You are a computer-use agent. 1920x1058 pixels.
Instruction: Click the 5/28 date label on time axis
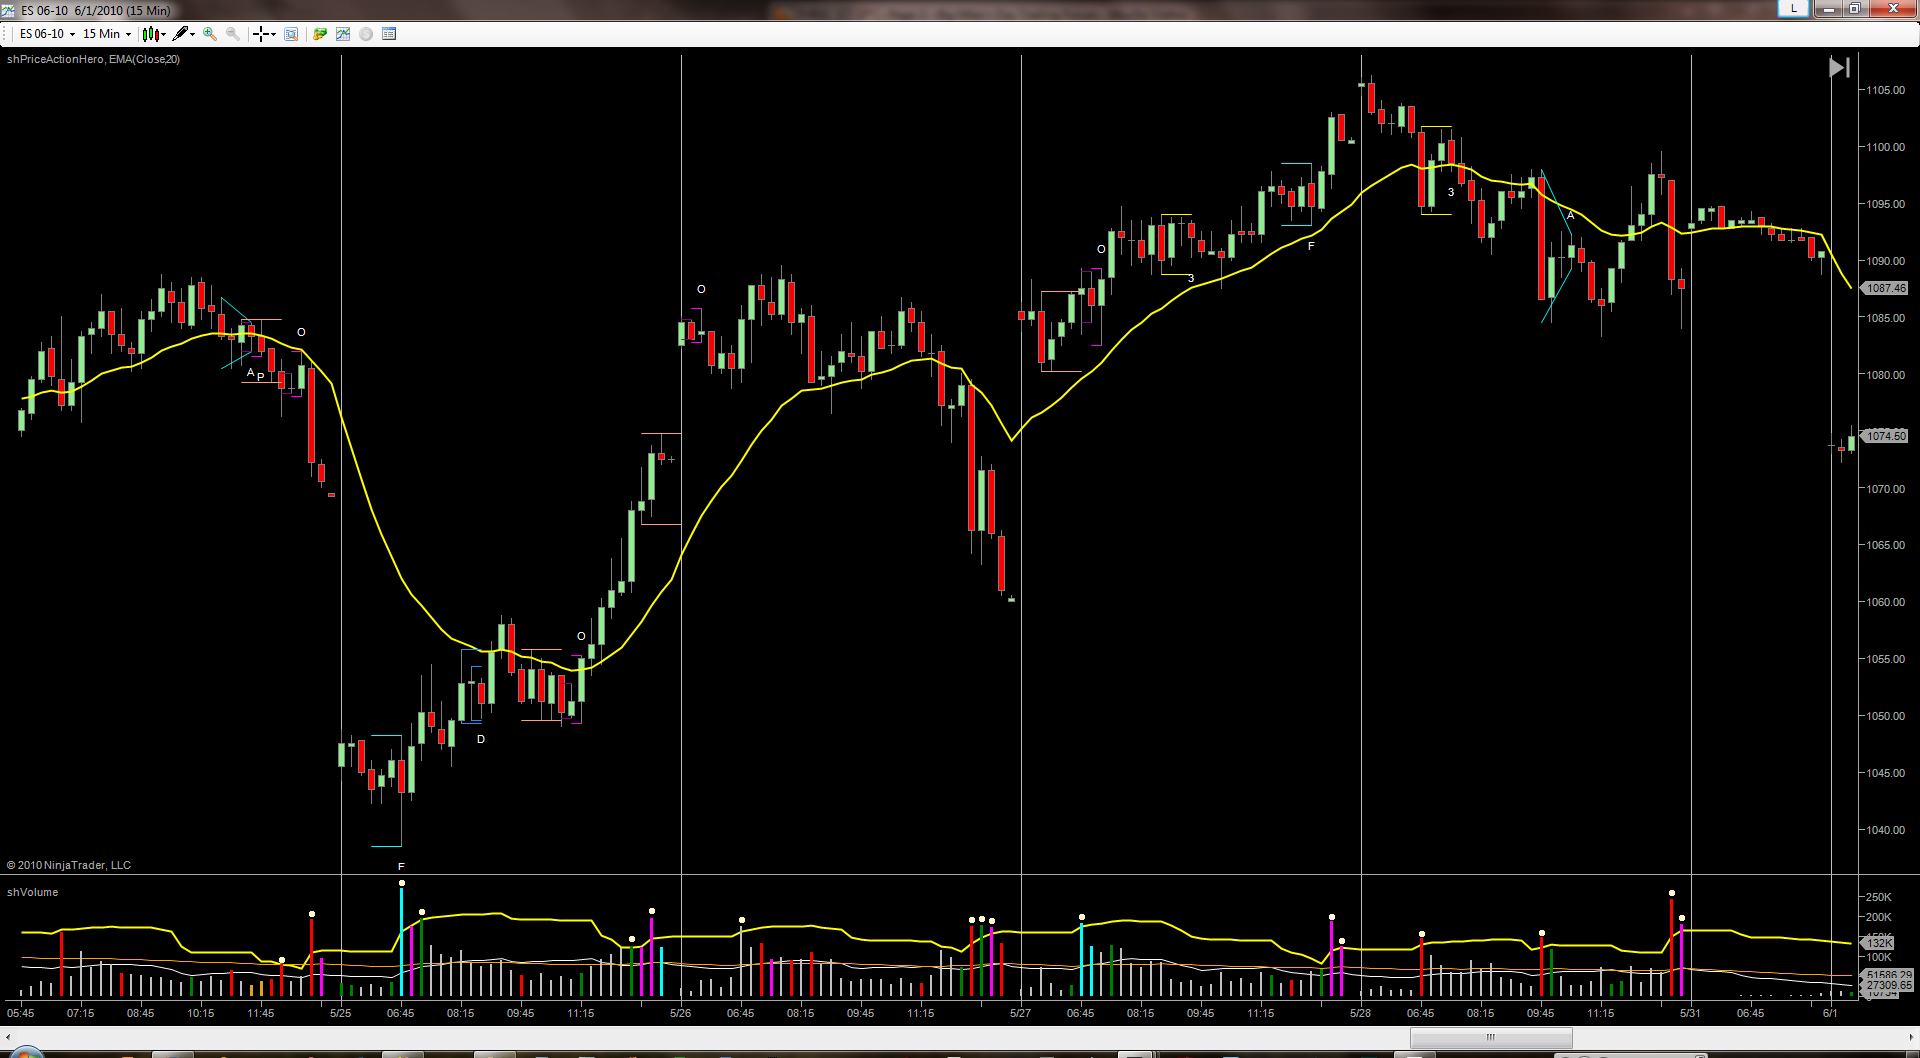[1361, 1013]
